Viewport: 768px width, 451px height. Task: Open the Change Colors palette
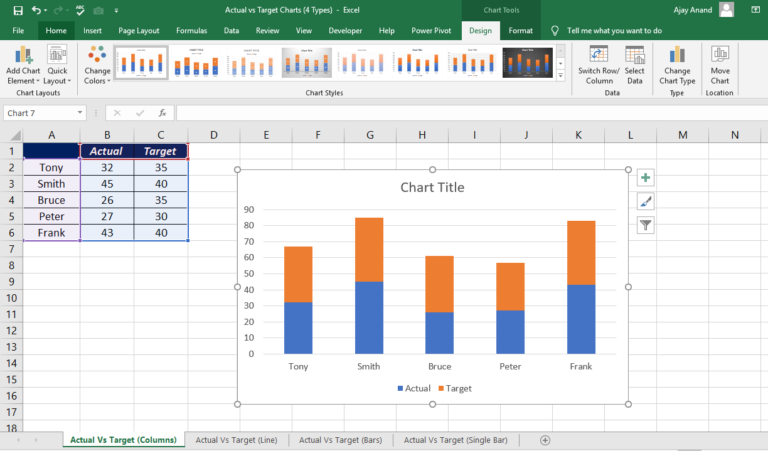[x=97, y=65]
